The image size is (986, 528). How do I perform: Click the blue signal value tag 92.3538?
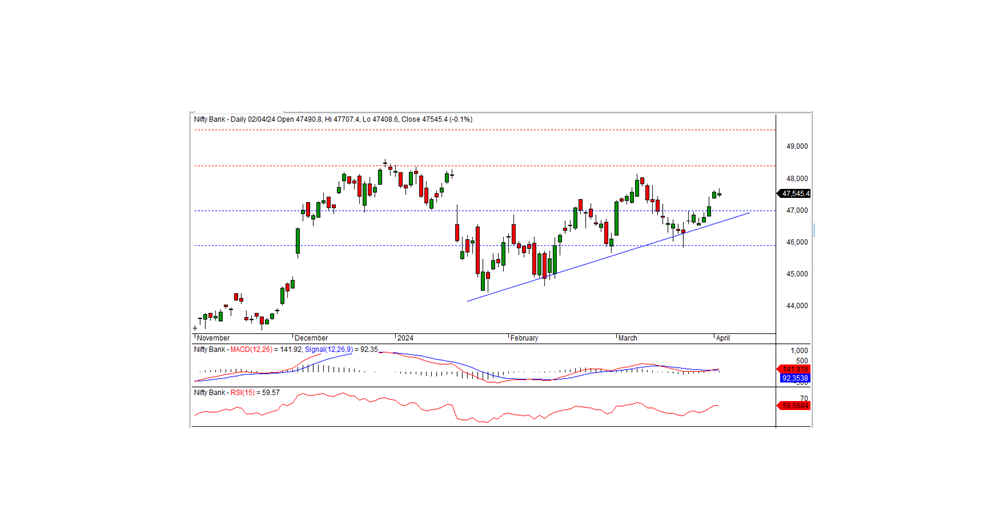pyautogui.click(x=795, y=378)
